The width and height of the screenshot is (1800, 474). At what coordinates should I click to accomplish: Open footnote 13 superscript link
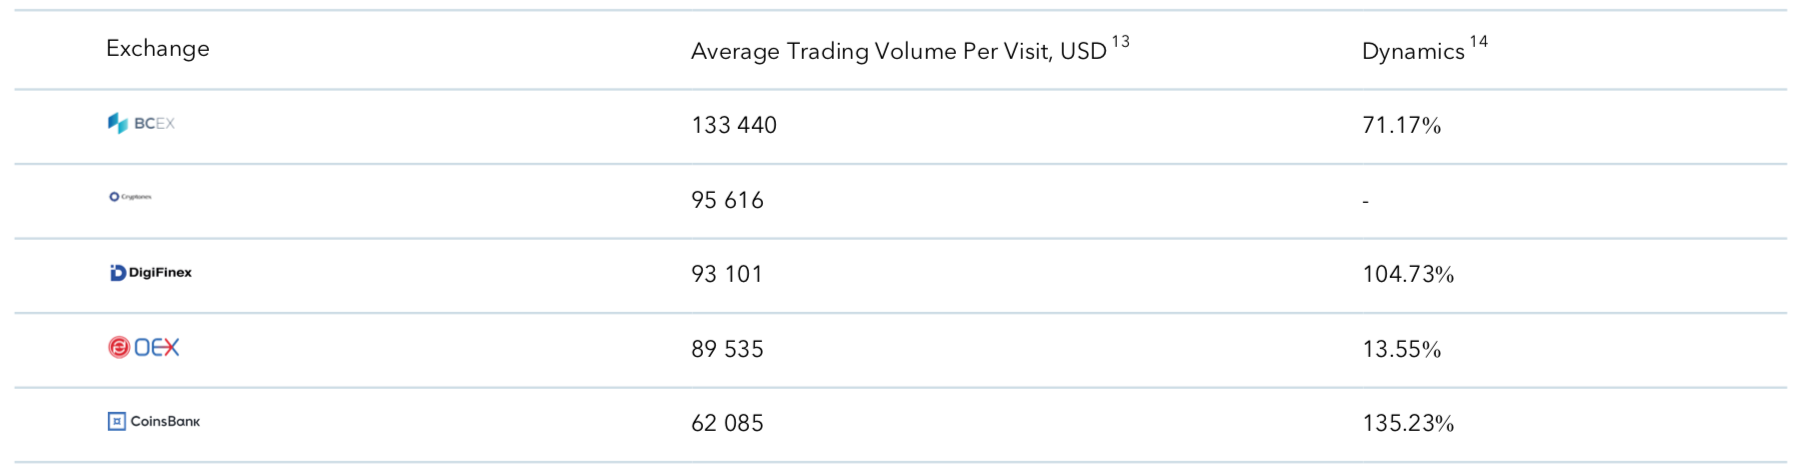[1120, 41]
